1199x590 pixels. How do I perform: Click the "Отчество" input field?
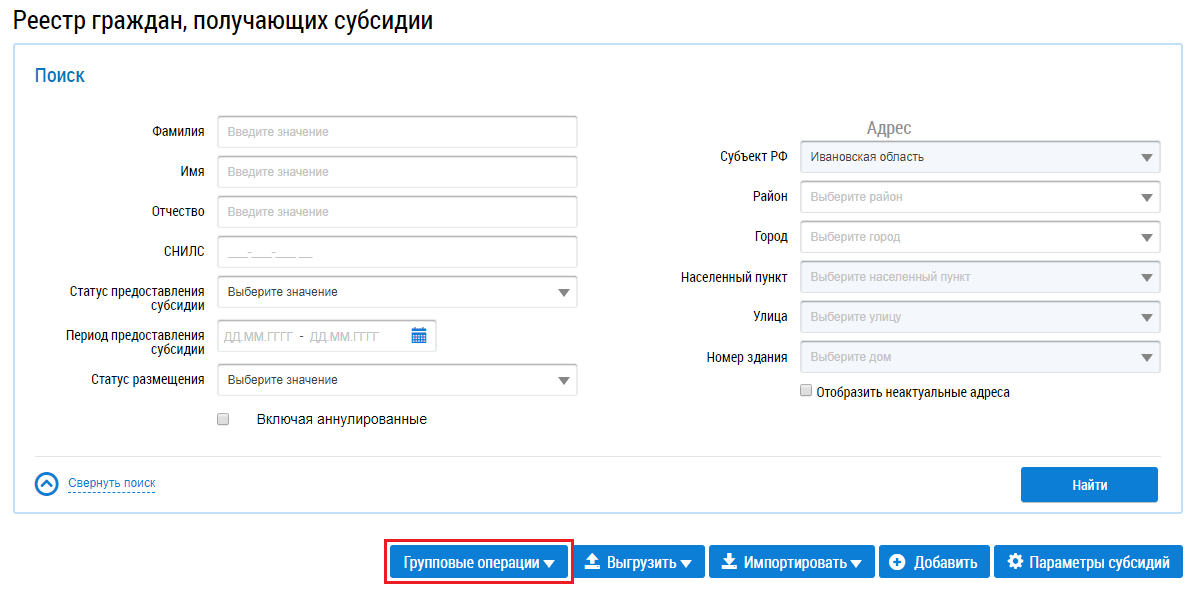tap(397, 212)
